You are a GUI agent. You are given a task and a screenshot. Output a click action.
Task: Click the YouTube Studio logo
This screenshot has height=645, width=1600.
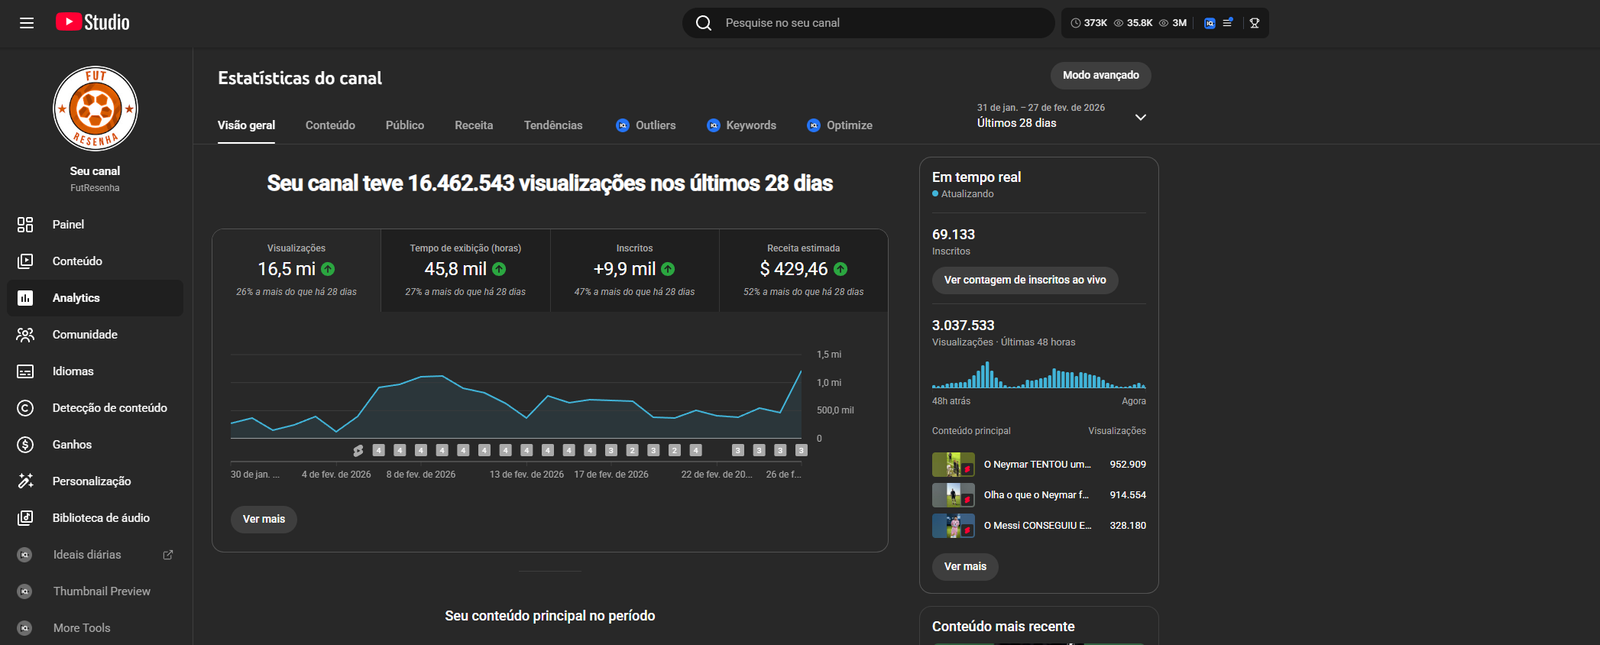pos(92,22)
